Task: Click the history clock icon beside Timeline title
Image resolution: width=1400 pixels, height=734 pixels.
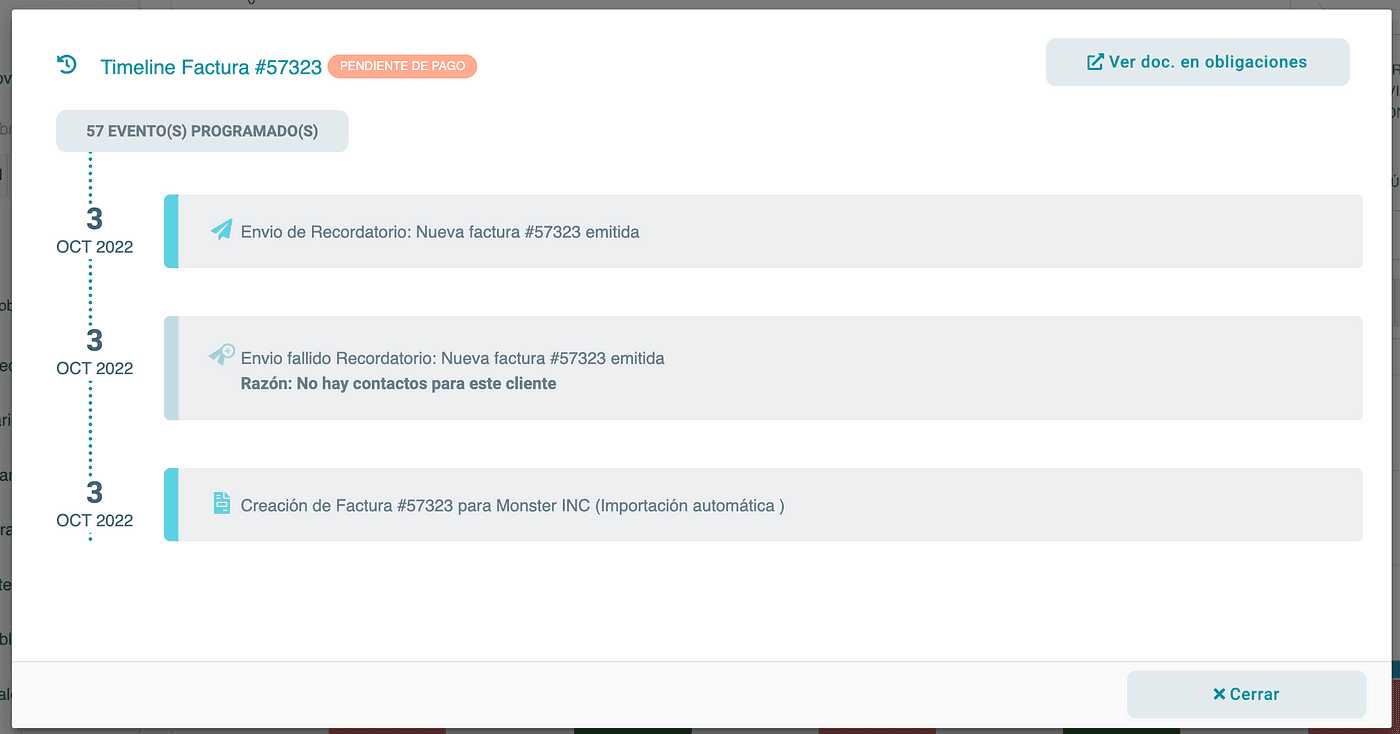Action: 66,65
